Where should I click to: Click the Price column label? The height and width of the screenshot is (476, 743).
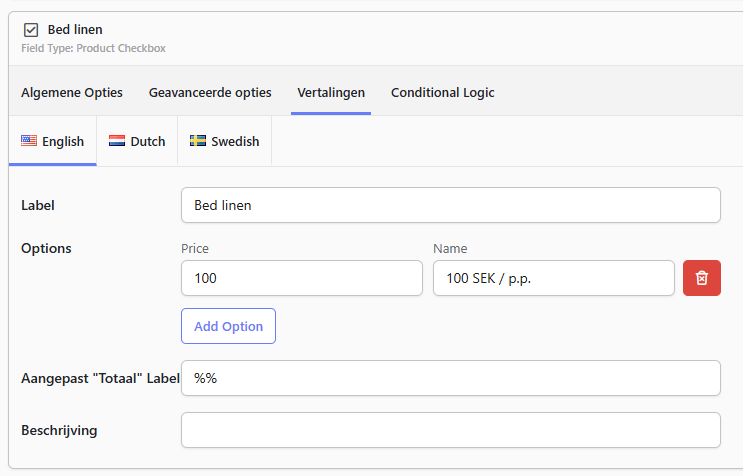point(195,249)
